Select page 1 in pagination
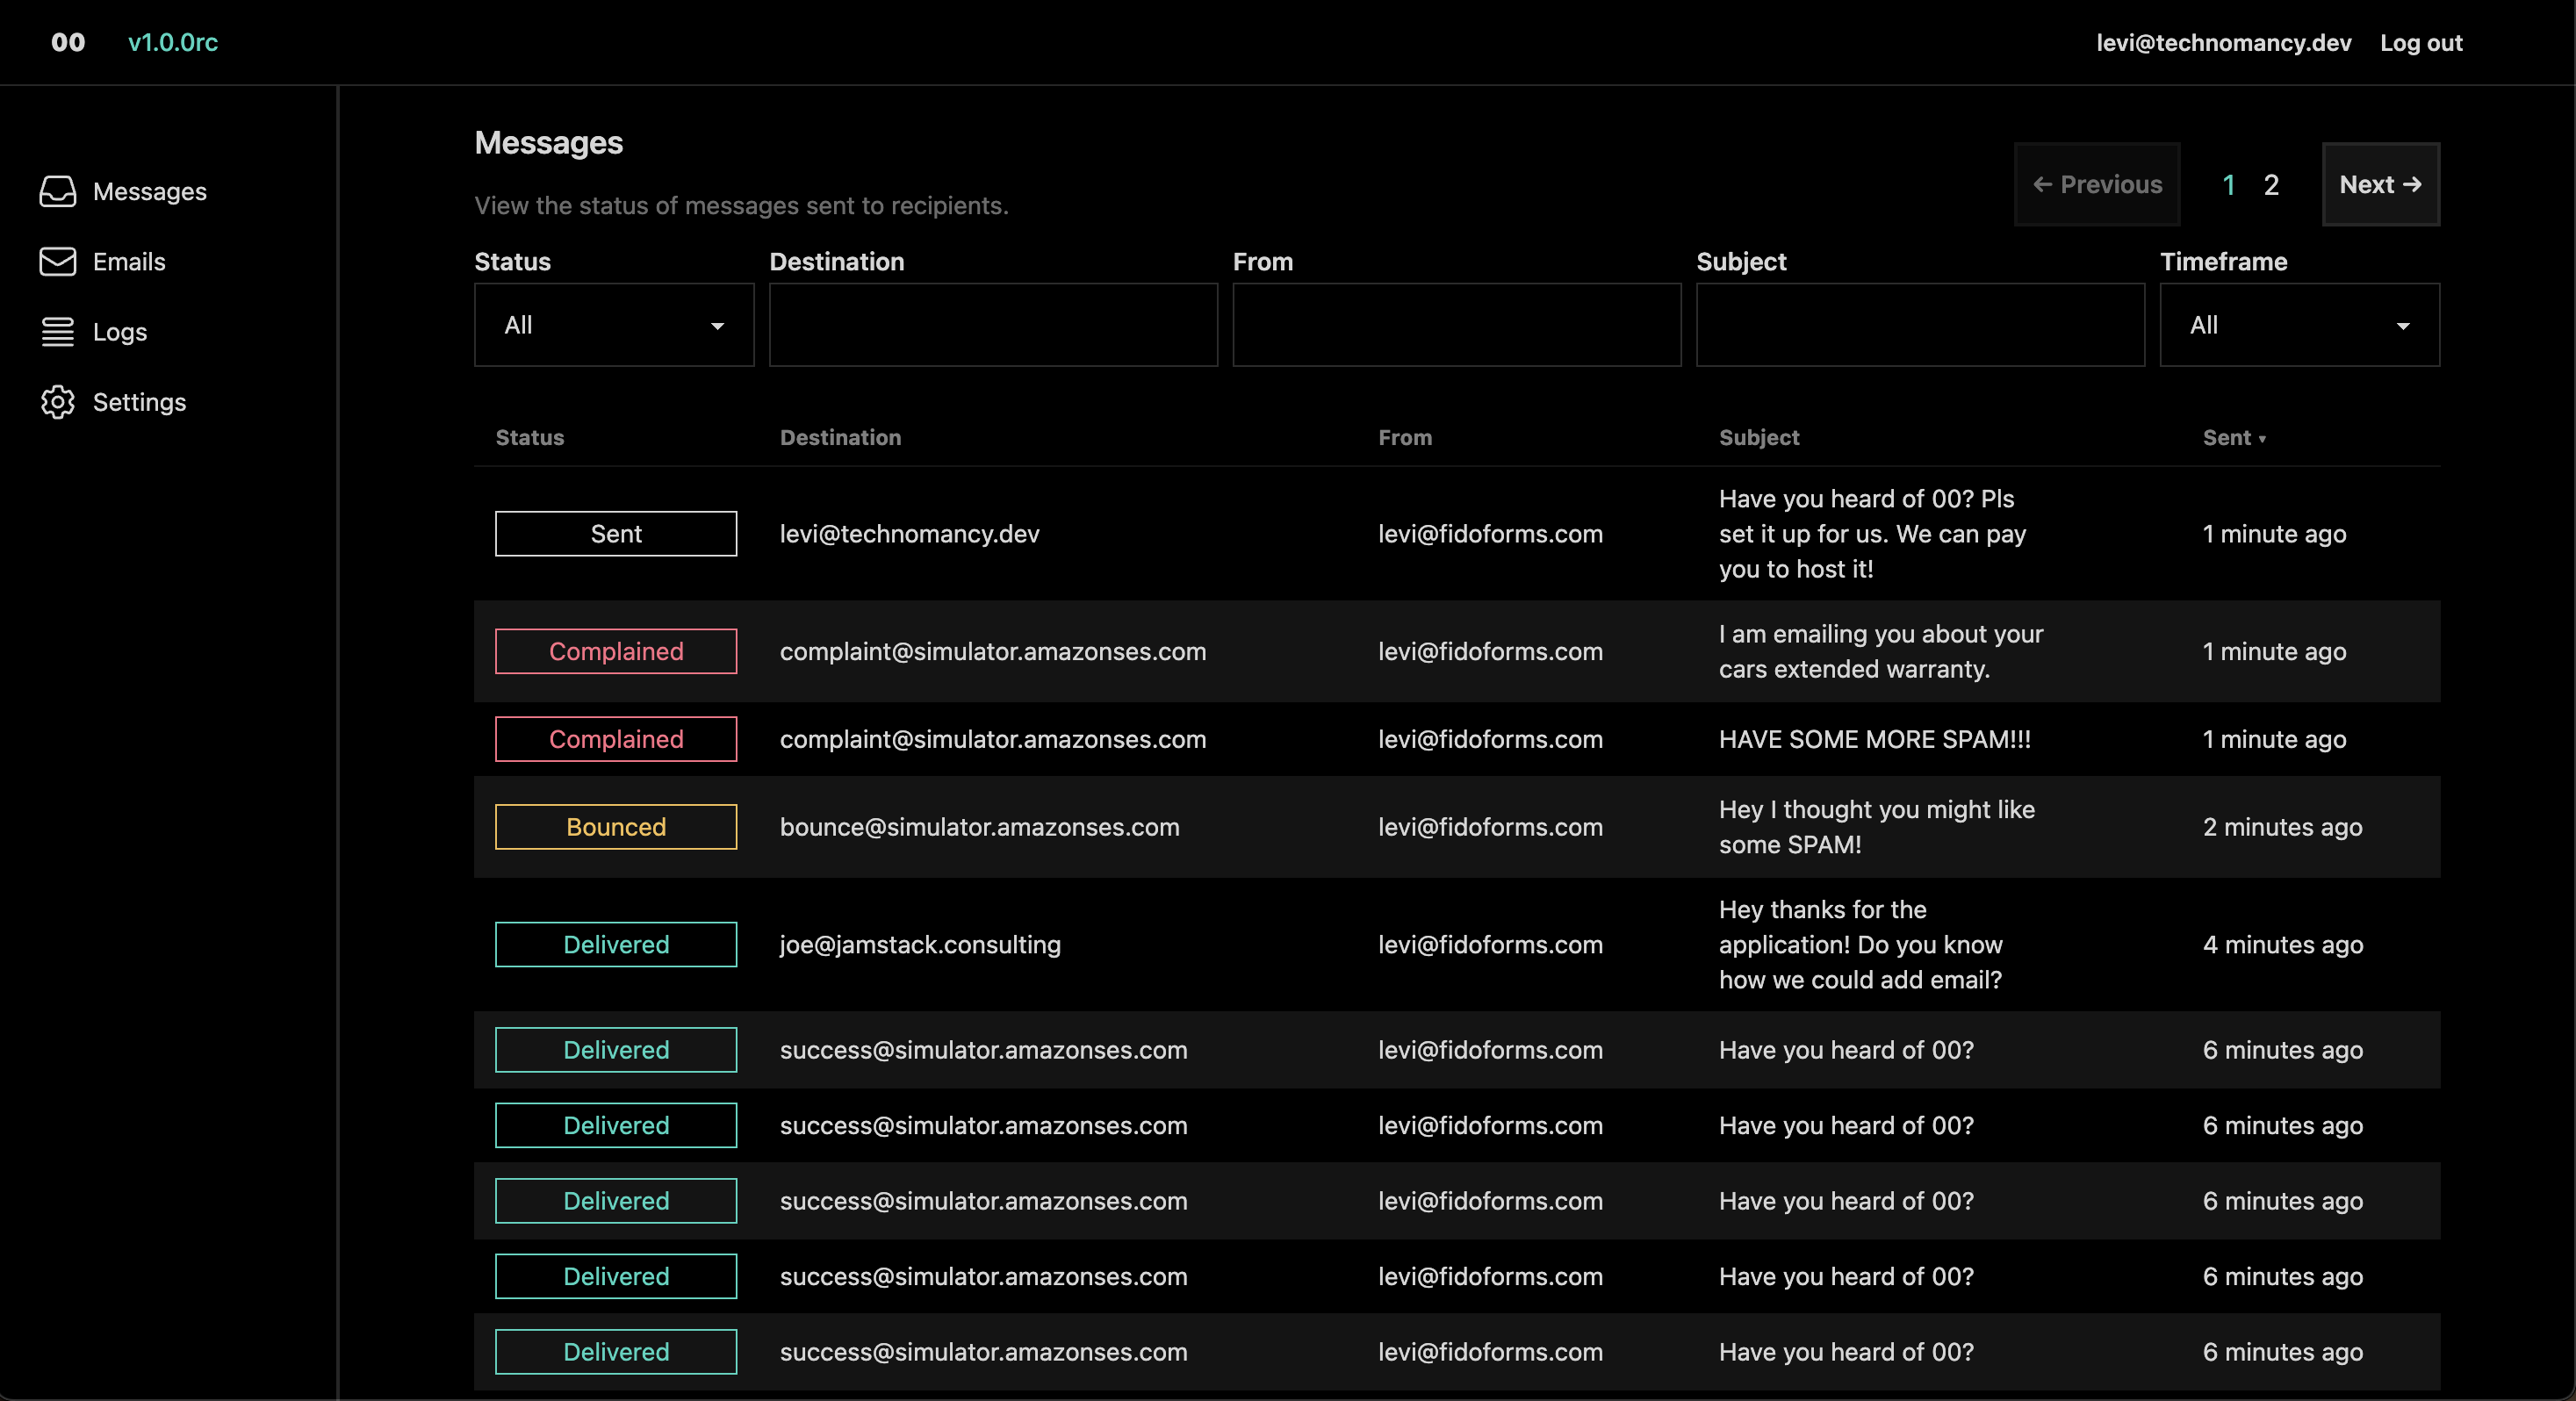 [2228, 185]
